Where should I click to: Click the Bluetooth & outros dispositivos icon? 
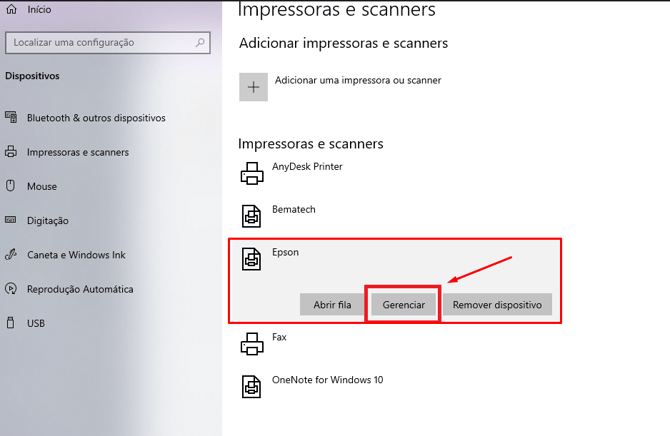click(11, 118)
